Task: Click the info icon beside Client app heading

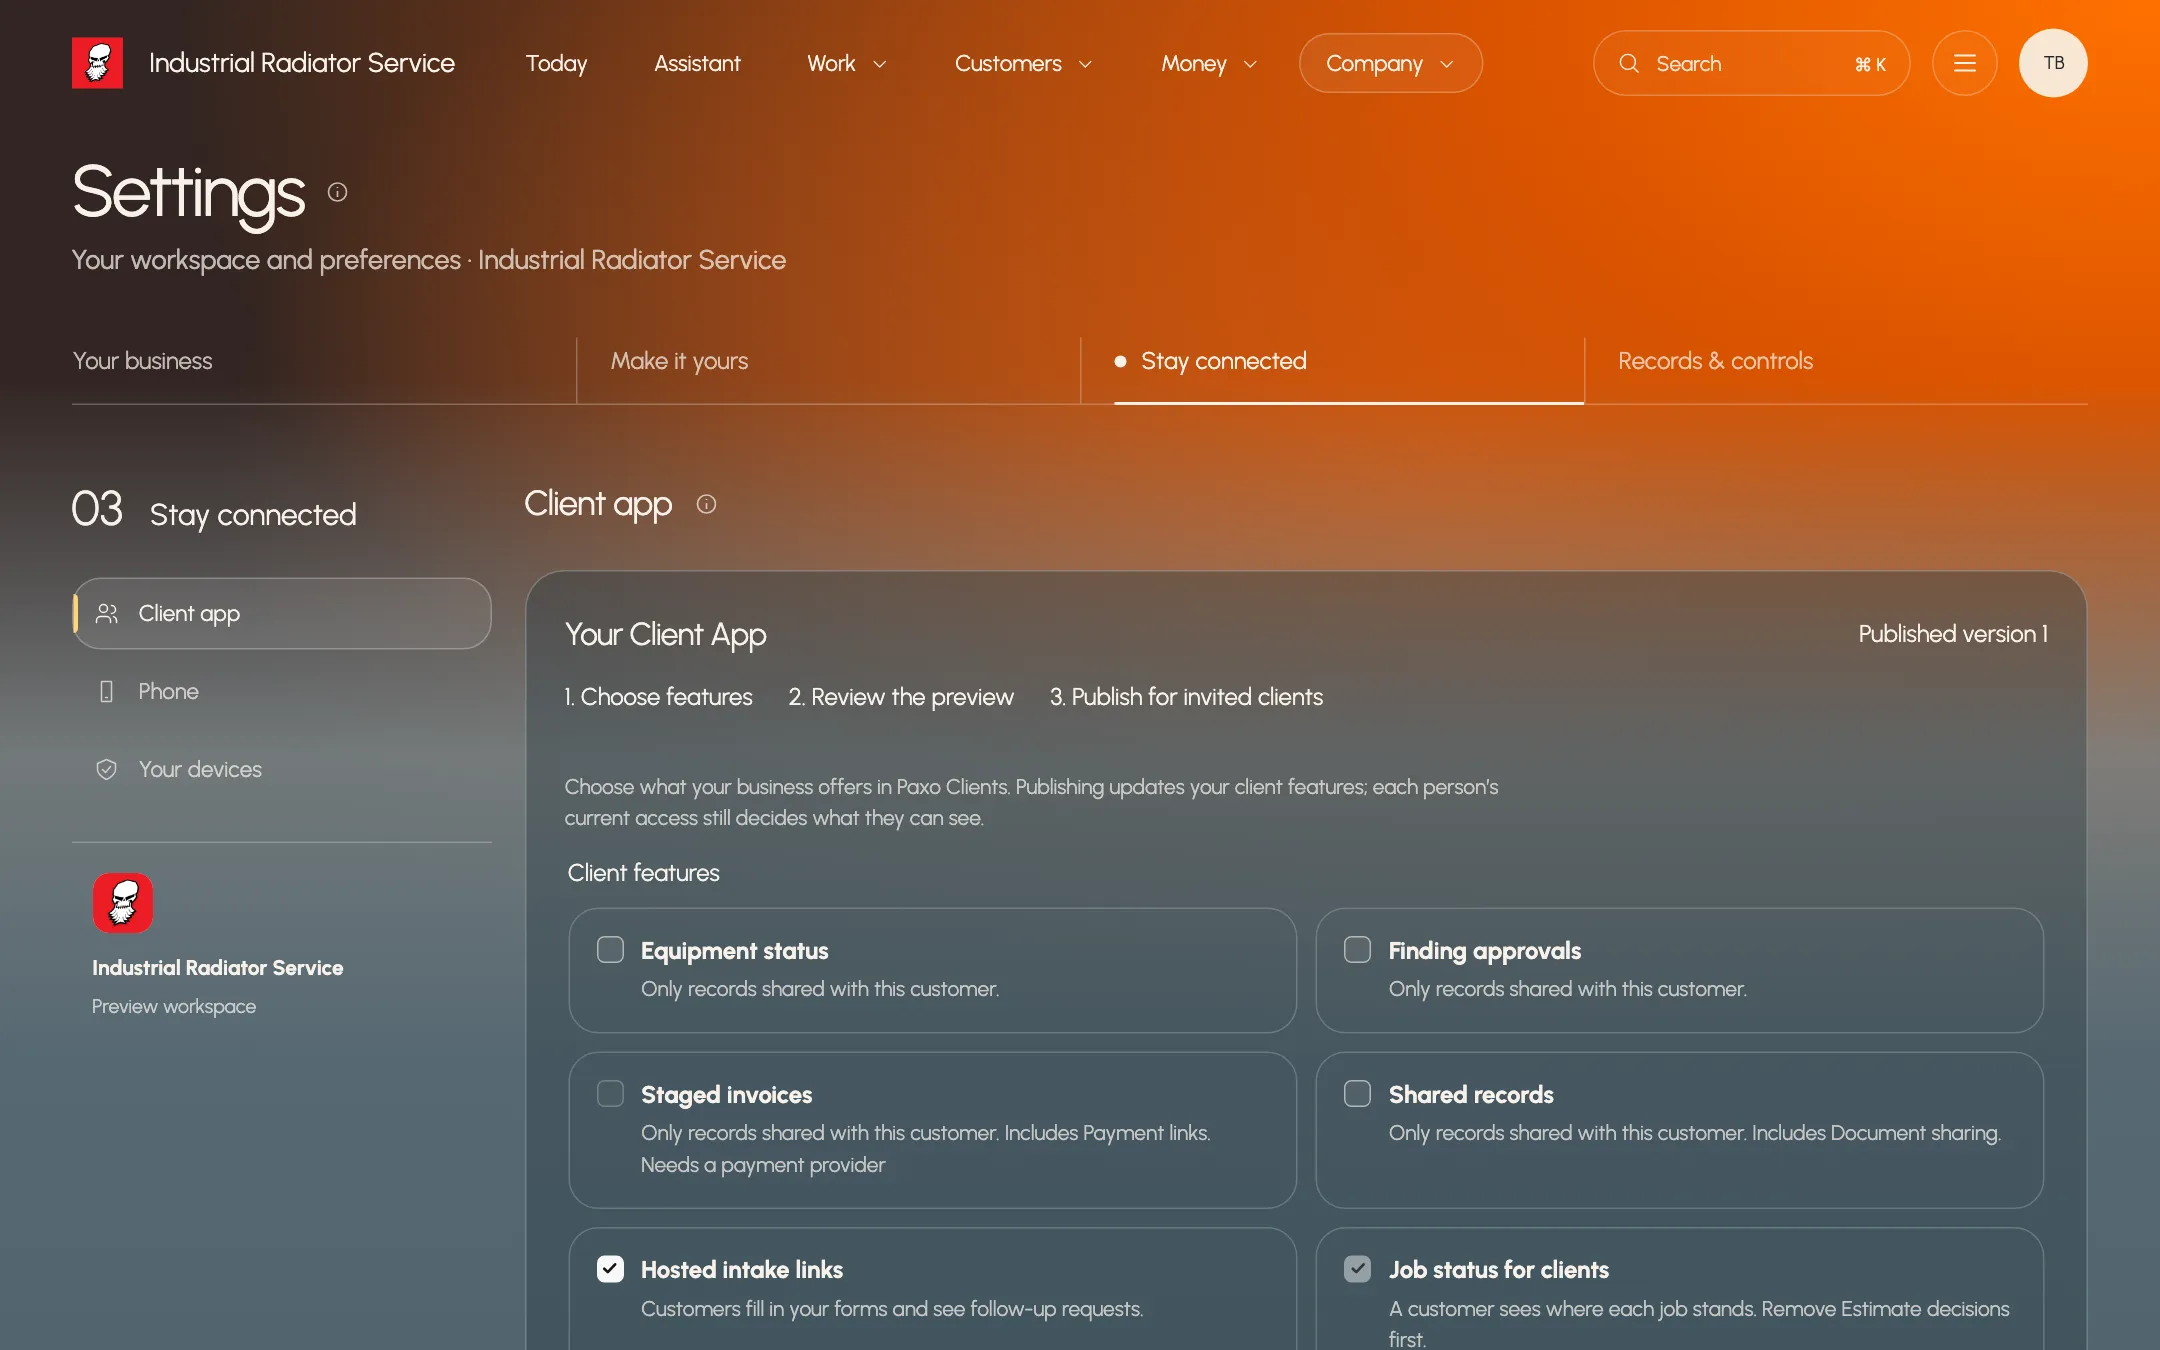Action: coord(706,504)
